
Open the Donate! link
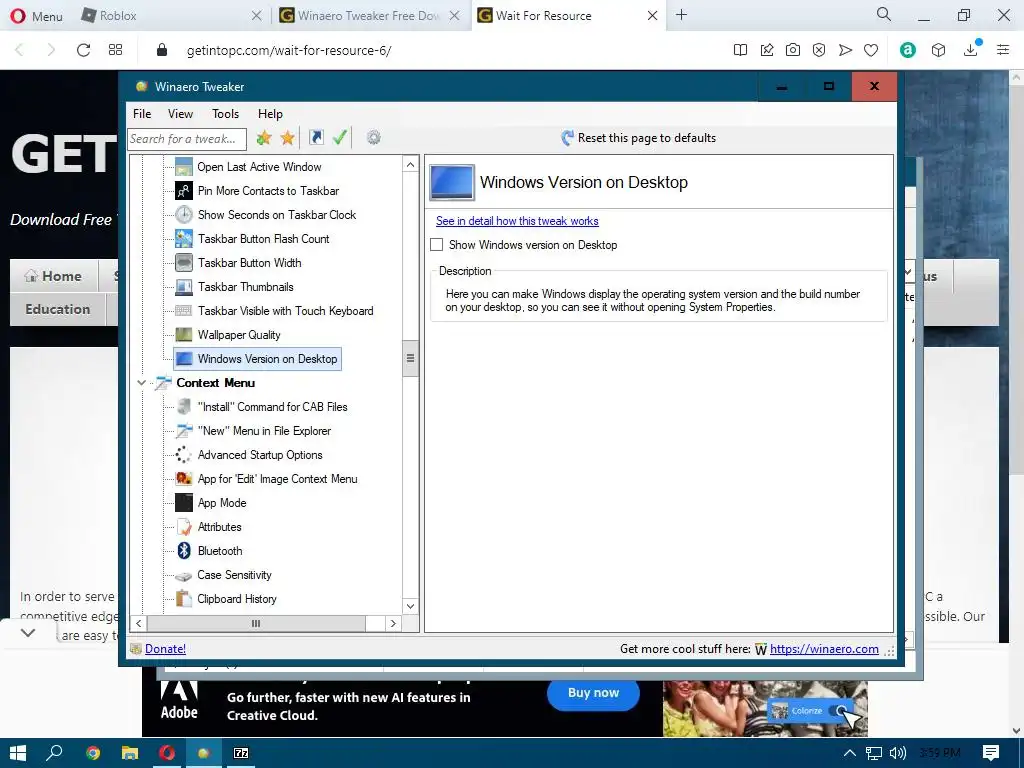click(x=165, y=648)
